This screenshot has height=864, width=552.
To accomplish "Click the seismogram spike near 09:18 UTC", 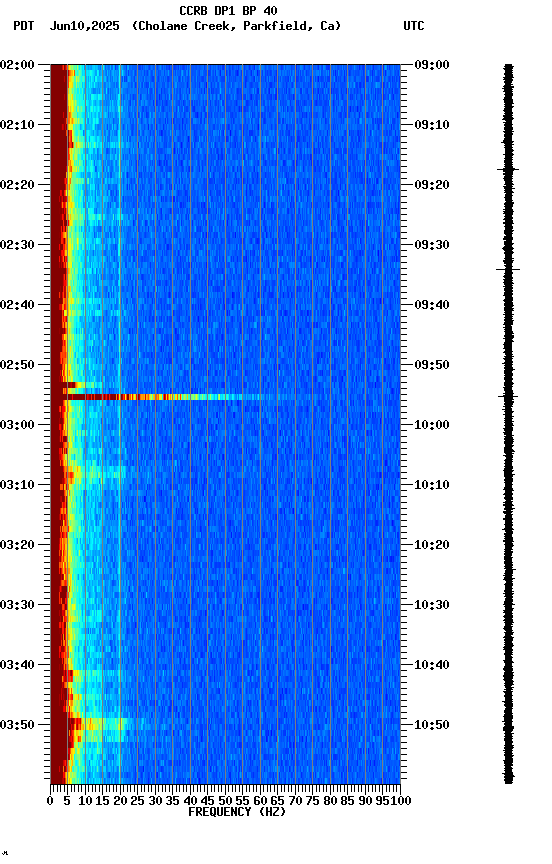I will tap(508, 170).
